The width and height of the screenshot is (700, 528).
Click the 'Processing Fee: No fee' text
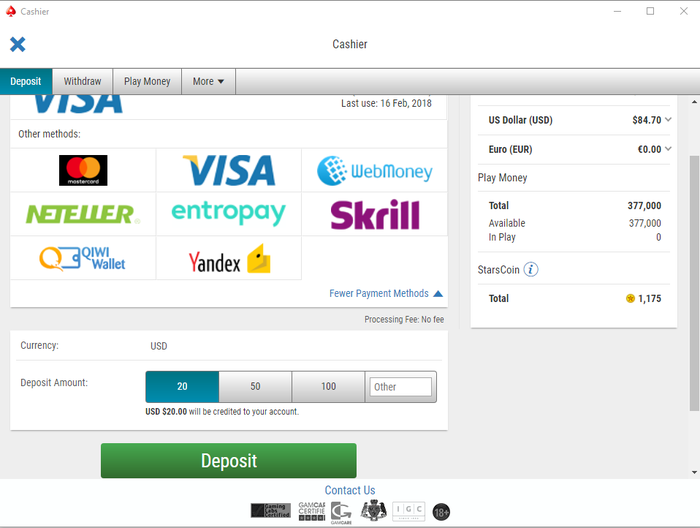coord(404,320)
